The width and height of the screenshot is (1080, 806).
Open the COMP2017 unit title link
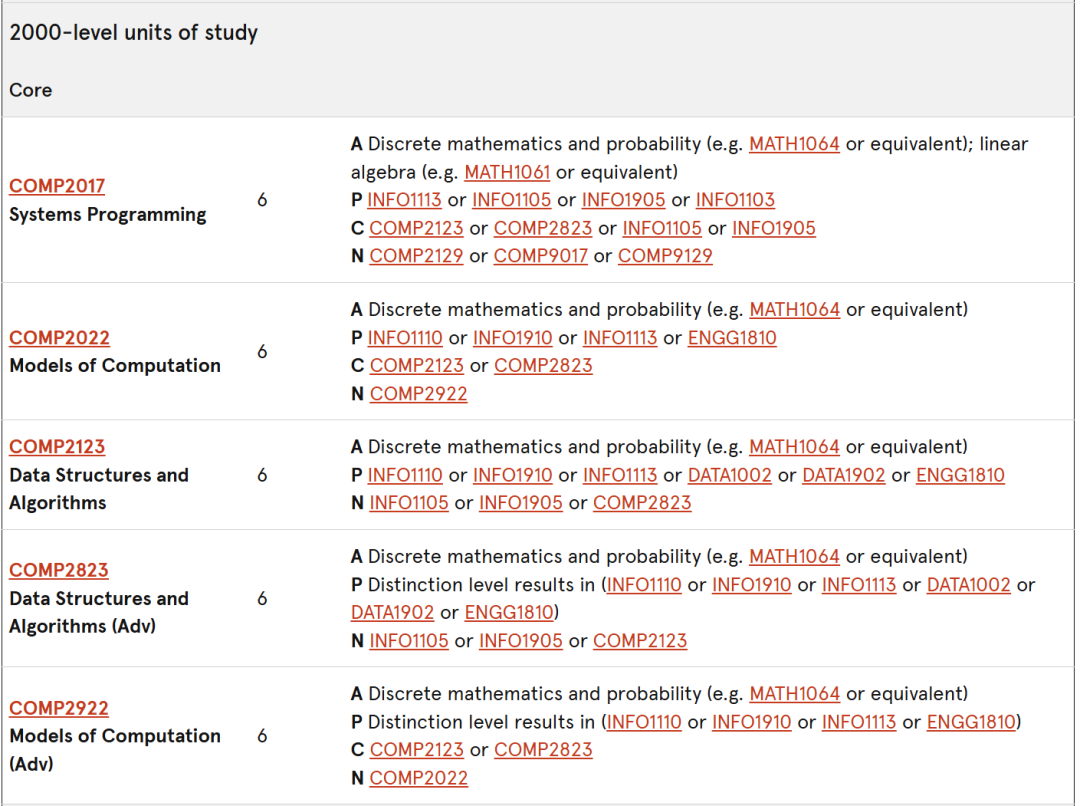[57, 186]
